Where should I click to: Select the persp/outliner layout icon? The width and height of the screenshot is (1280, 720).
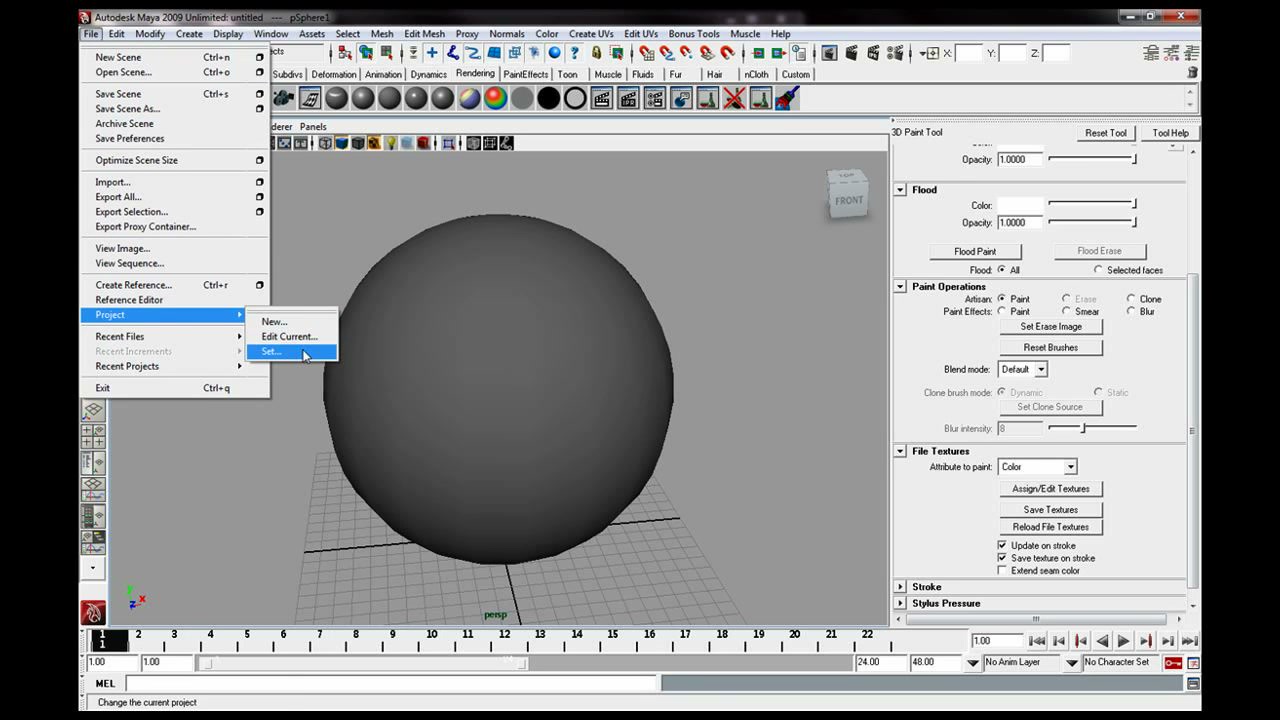[92, 462]
